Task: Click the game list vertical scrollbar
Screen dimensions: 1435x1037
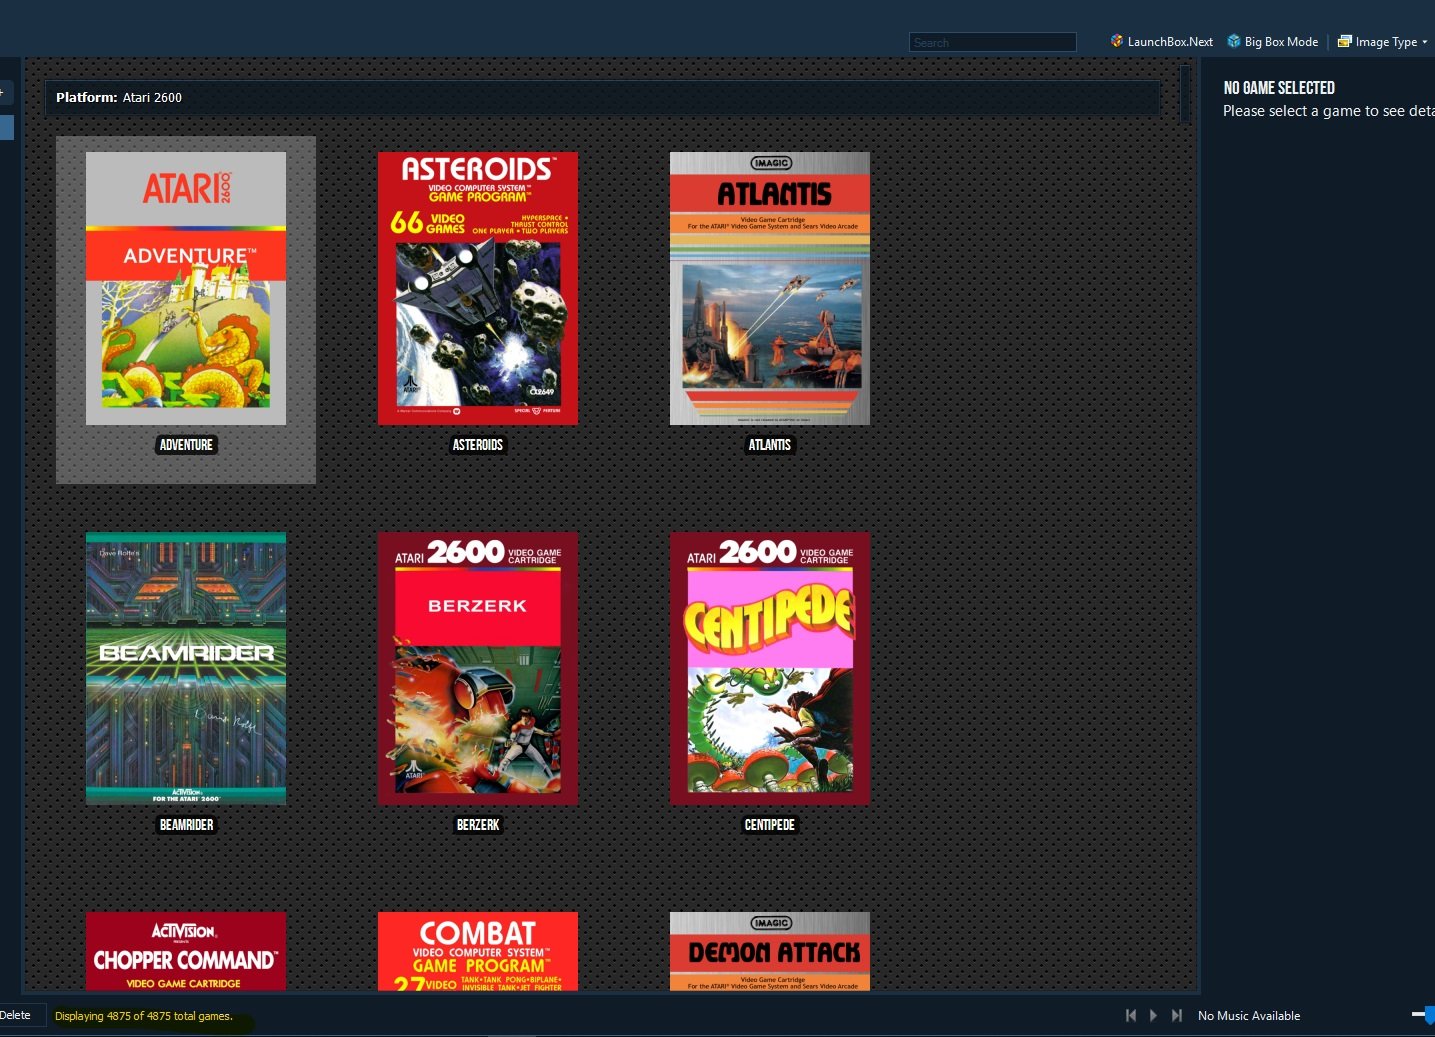Action: coord(1186,95)
